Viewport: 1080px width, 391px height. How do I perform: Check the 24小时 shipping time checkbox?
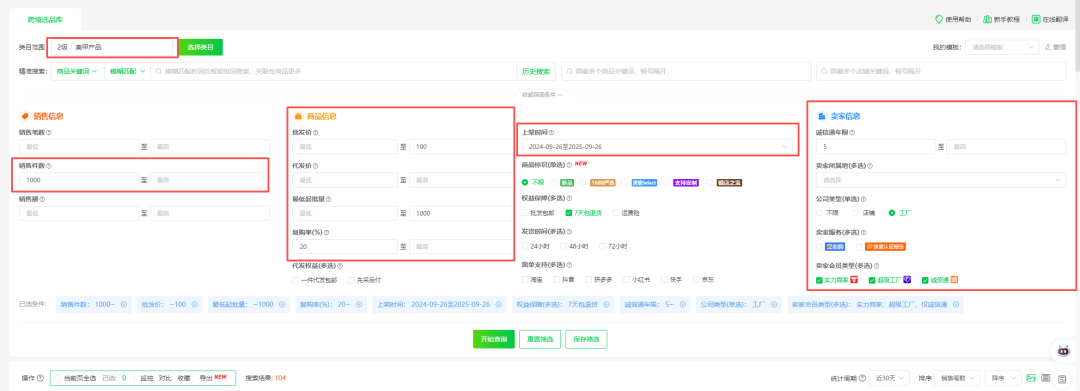click(x=526, y=246)
